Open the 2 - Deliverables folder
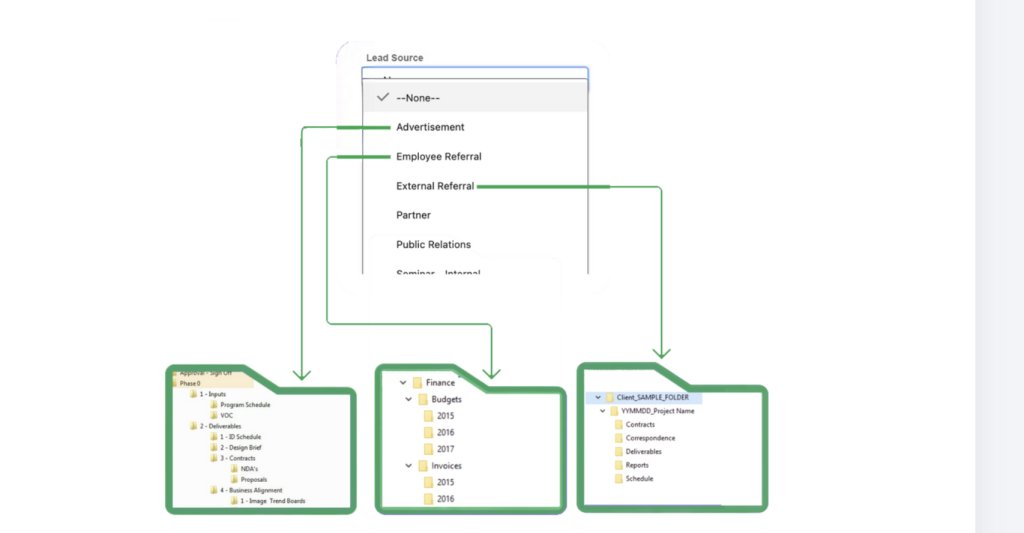Image resolution: width=1024 pixels, height=533 pixels. (x=220, y=426)
